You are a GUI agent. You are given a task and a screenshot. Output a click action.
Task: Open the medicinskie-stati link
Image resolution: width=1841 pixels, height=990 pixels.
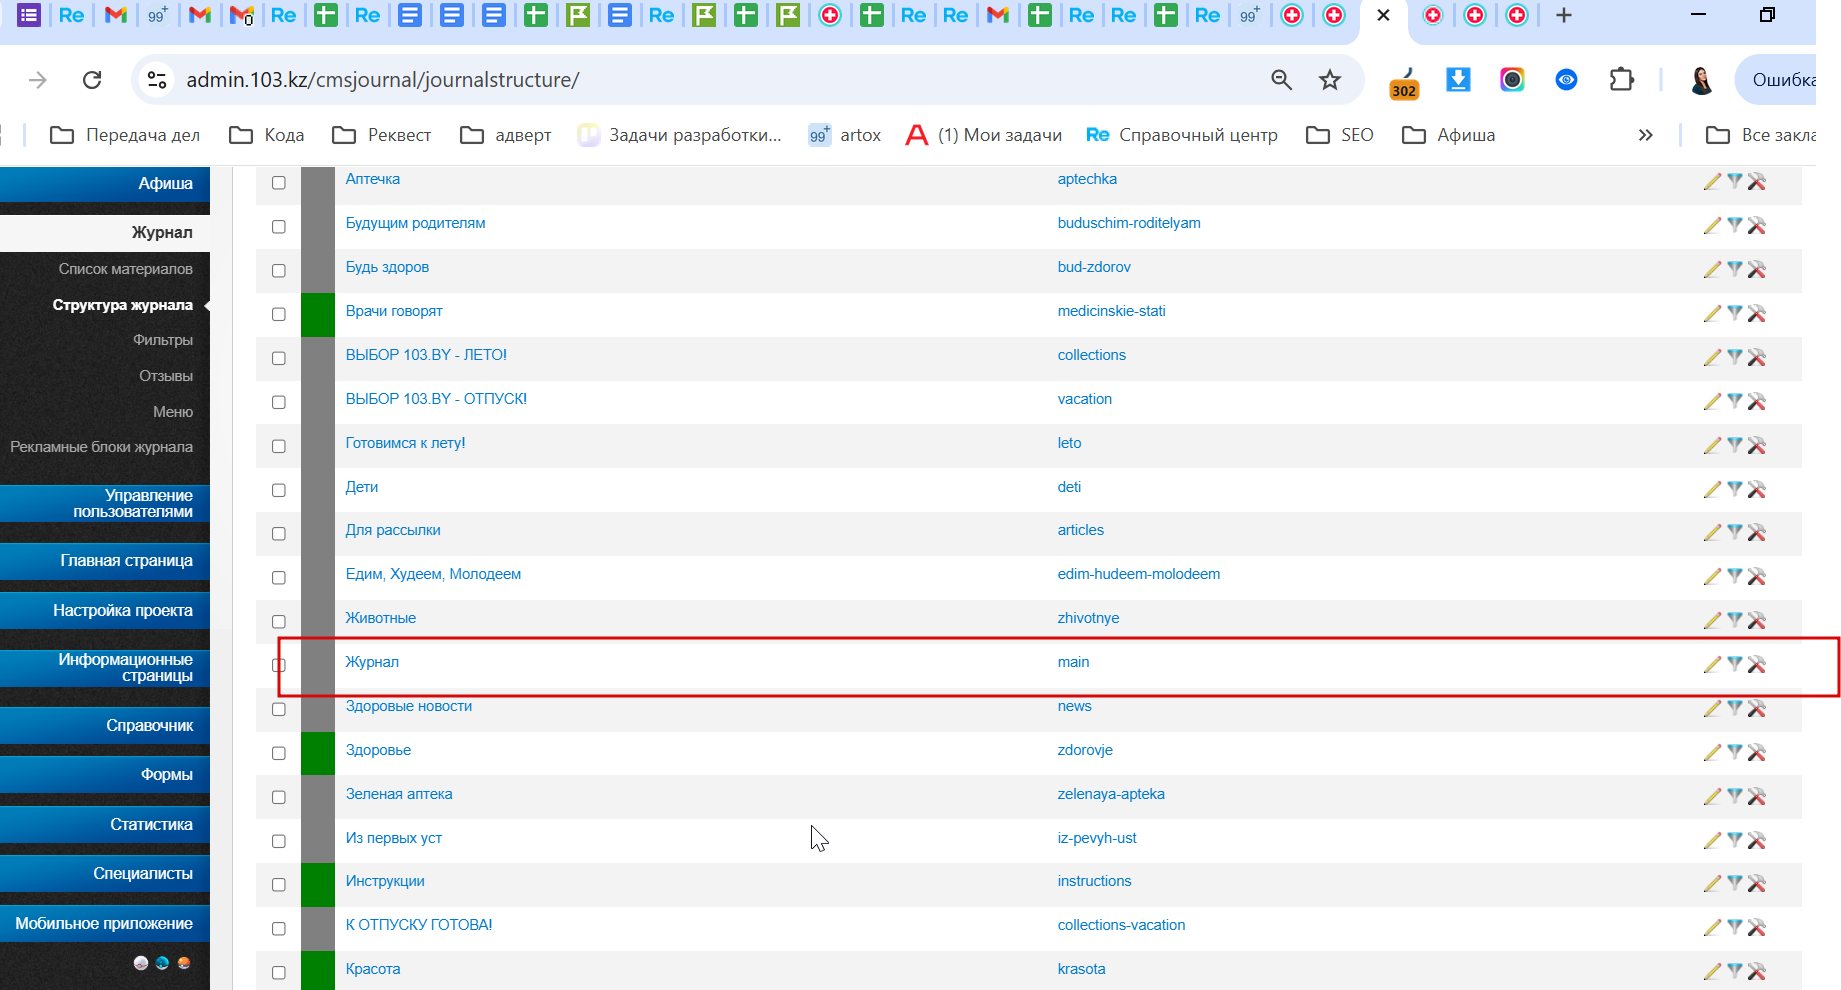point(1111,311)
